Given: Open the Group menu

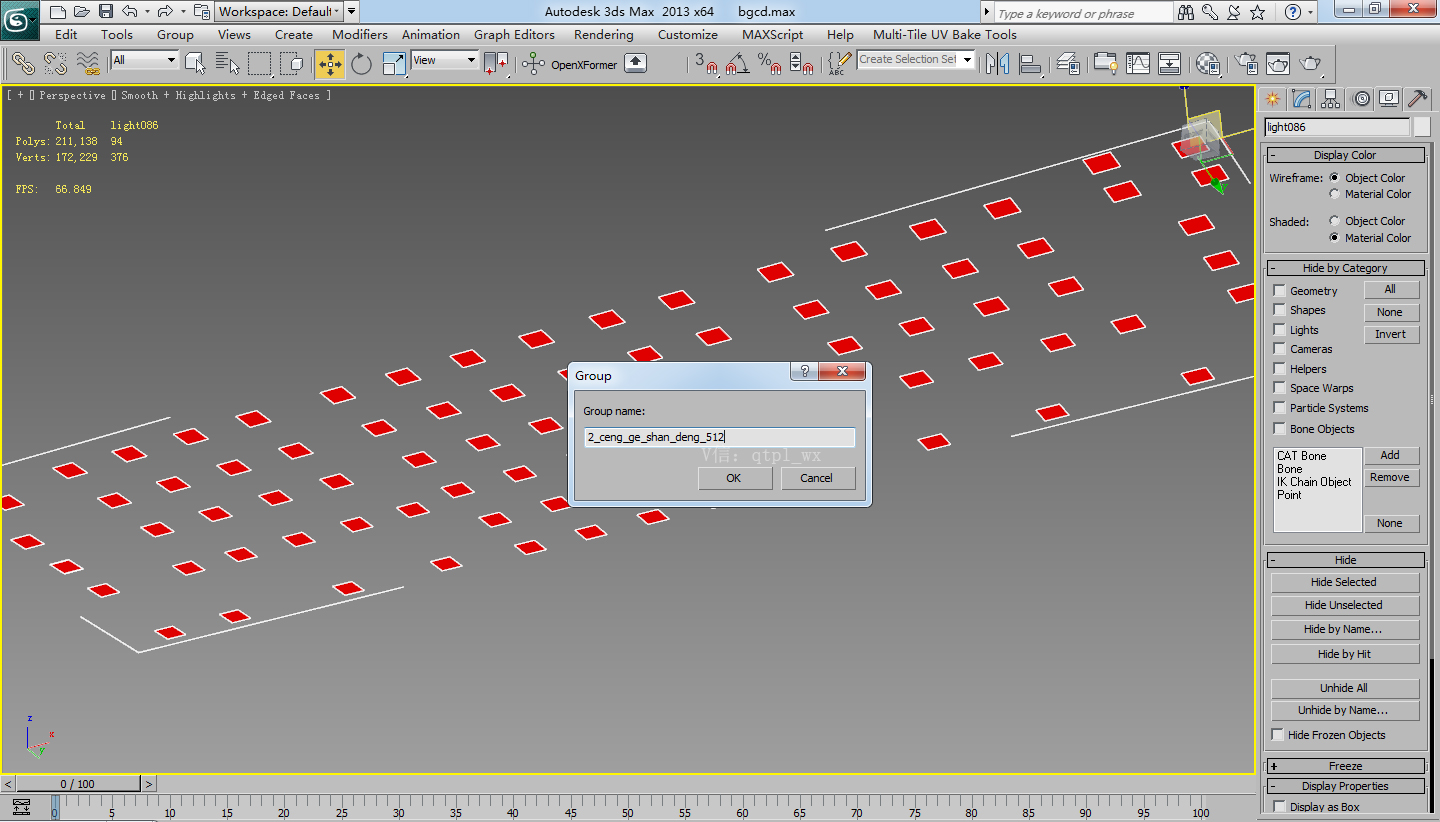Looking at the screenshot, I should point(175,34).
